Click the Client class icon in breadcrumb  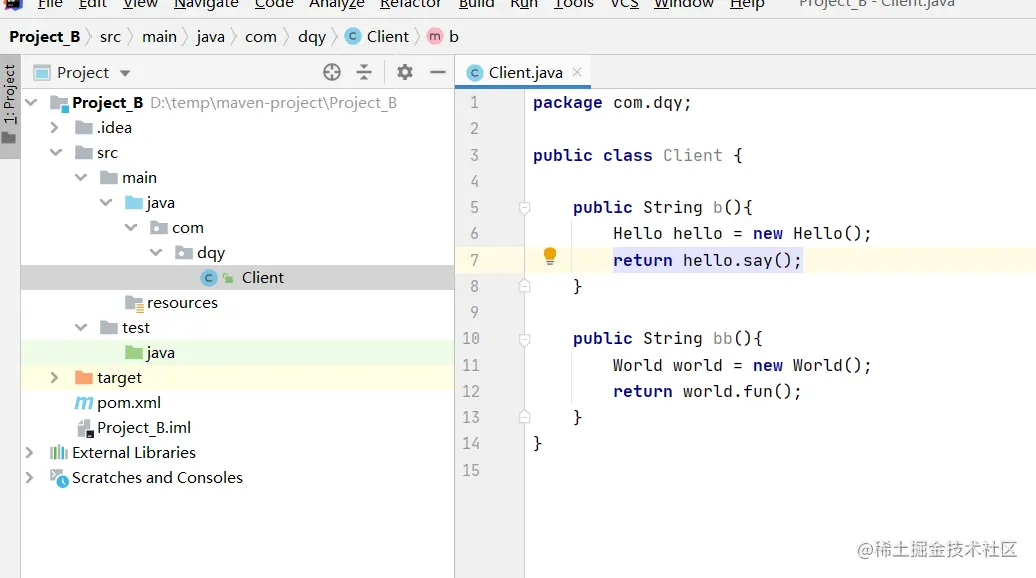point(353,36)
